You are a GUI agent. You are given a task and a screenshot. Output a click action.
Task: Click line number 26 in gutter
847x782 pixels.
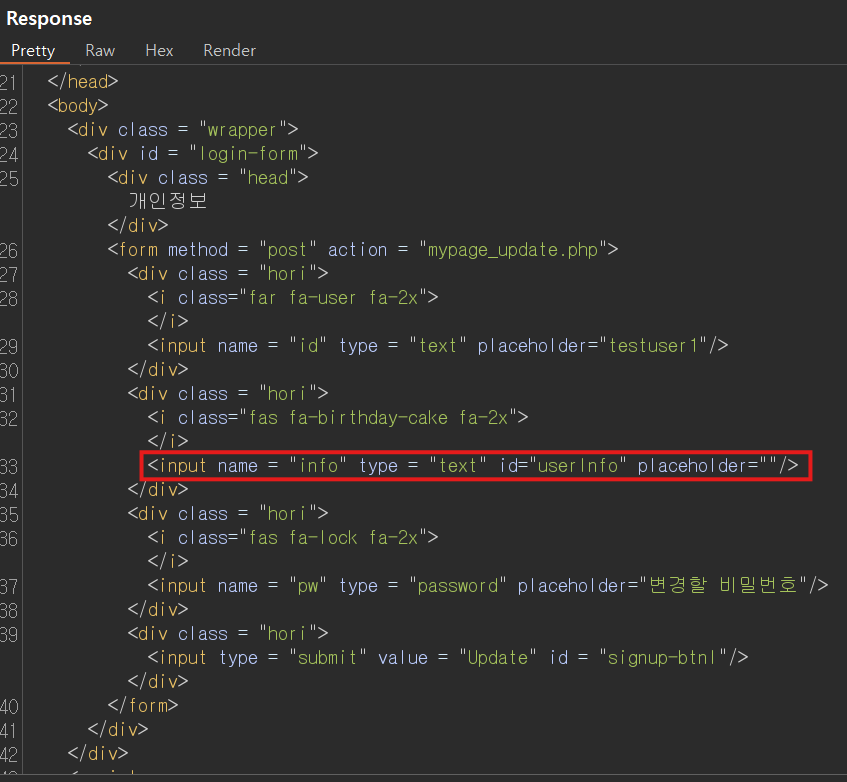pos(9,251)
